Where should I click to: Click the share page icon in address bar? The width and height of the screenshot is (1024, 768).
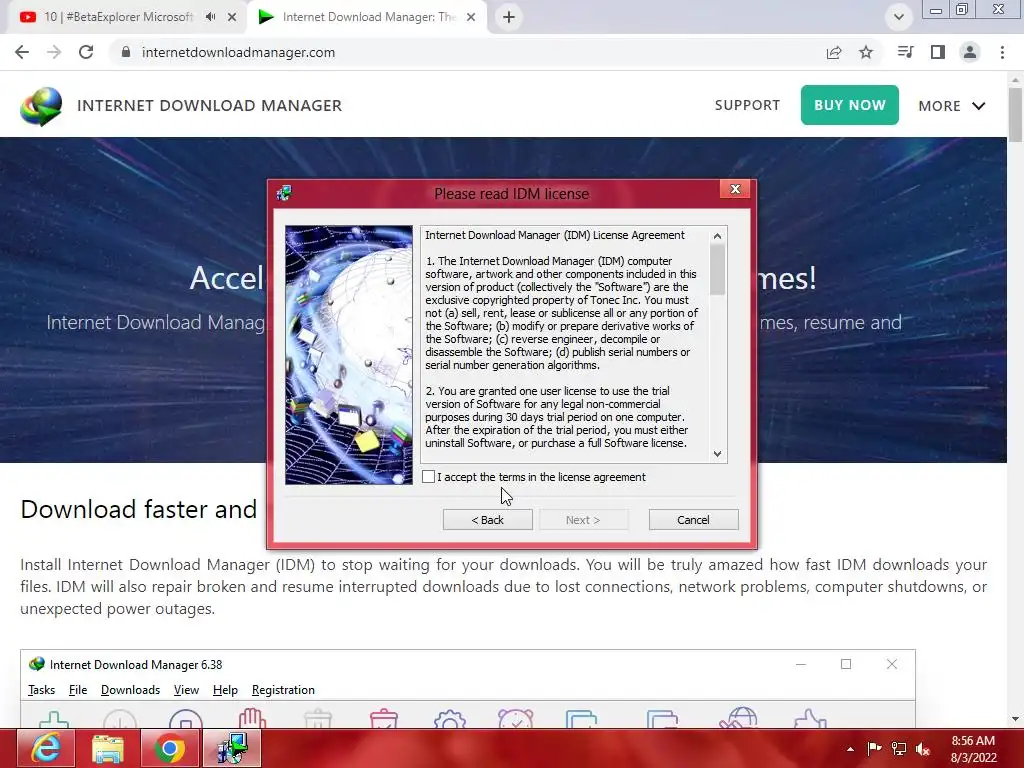tap(834, 52)
